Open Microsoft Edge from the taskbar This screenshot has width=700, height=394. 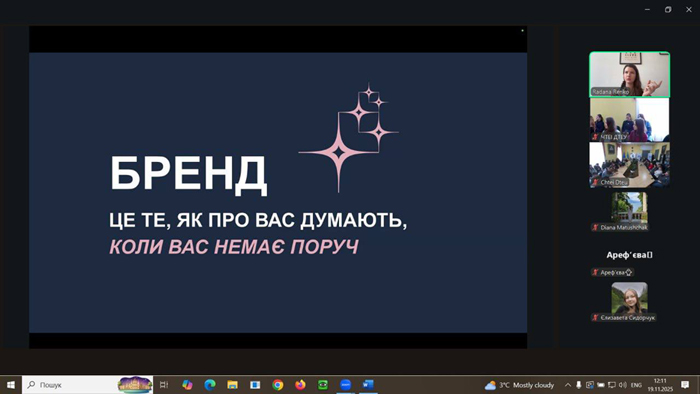tap(210, 385)
